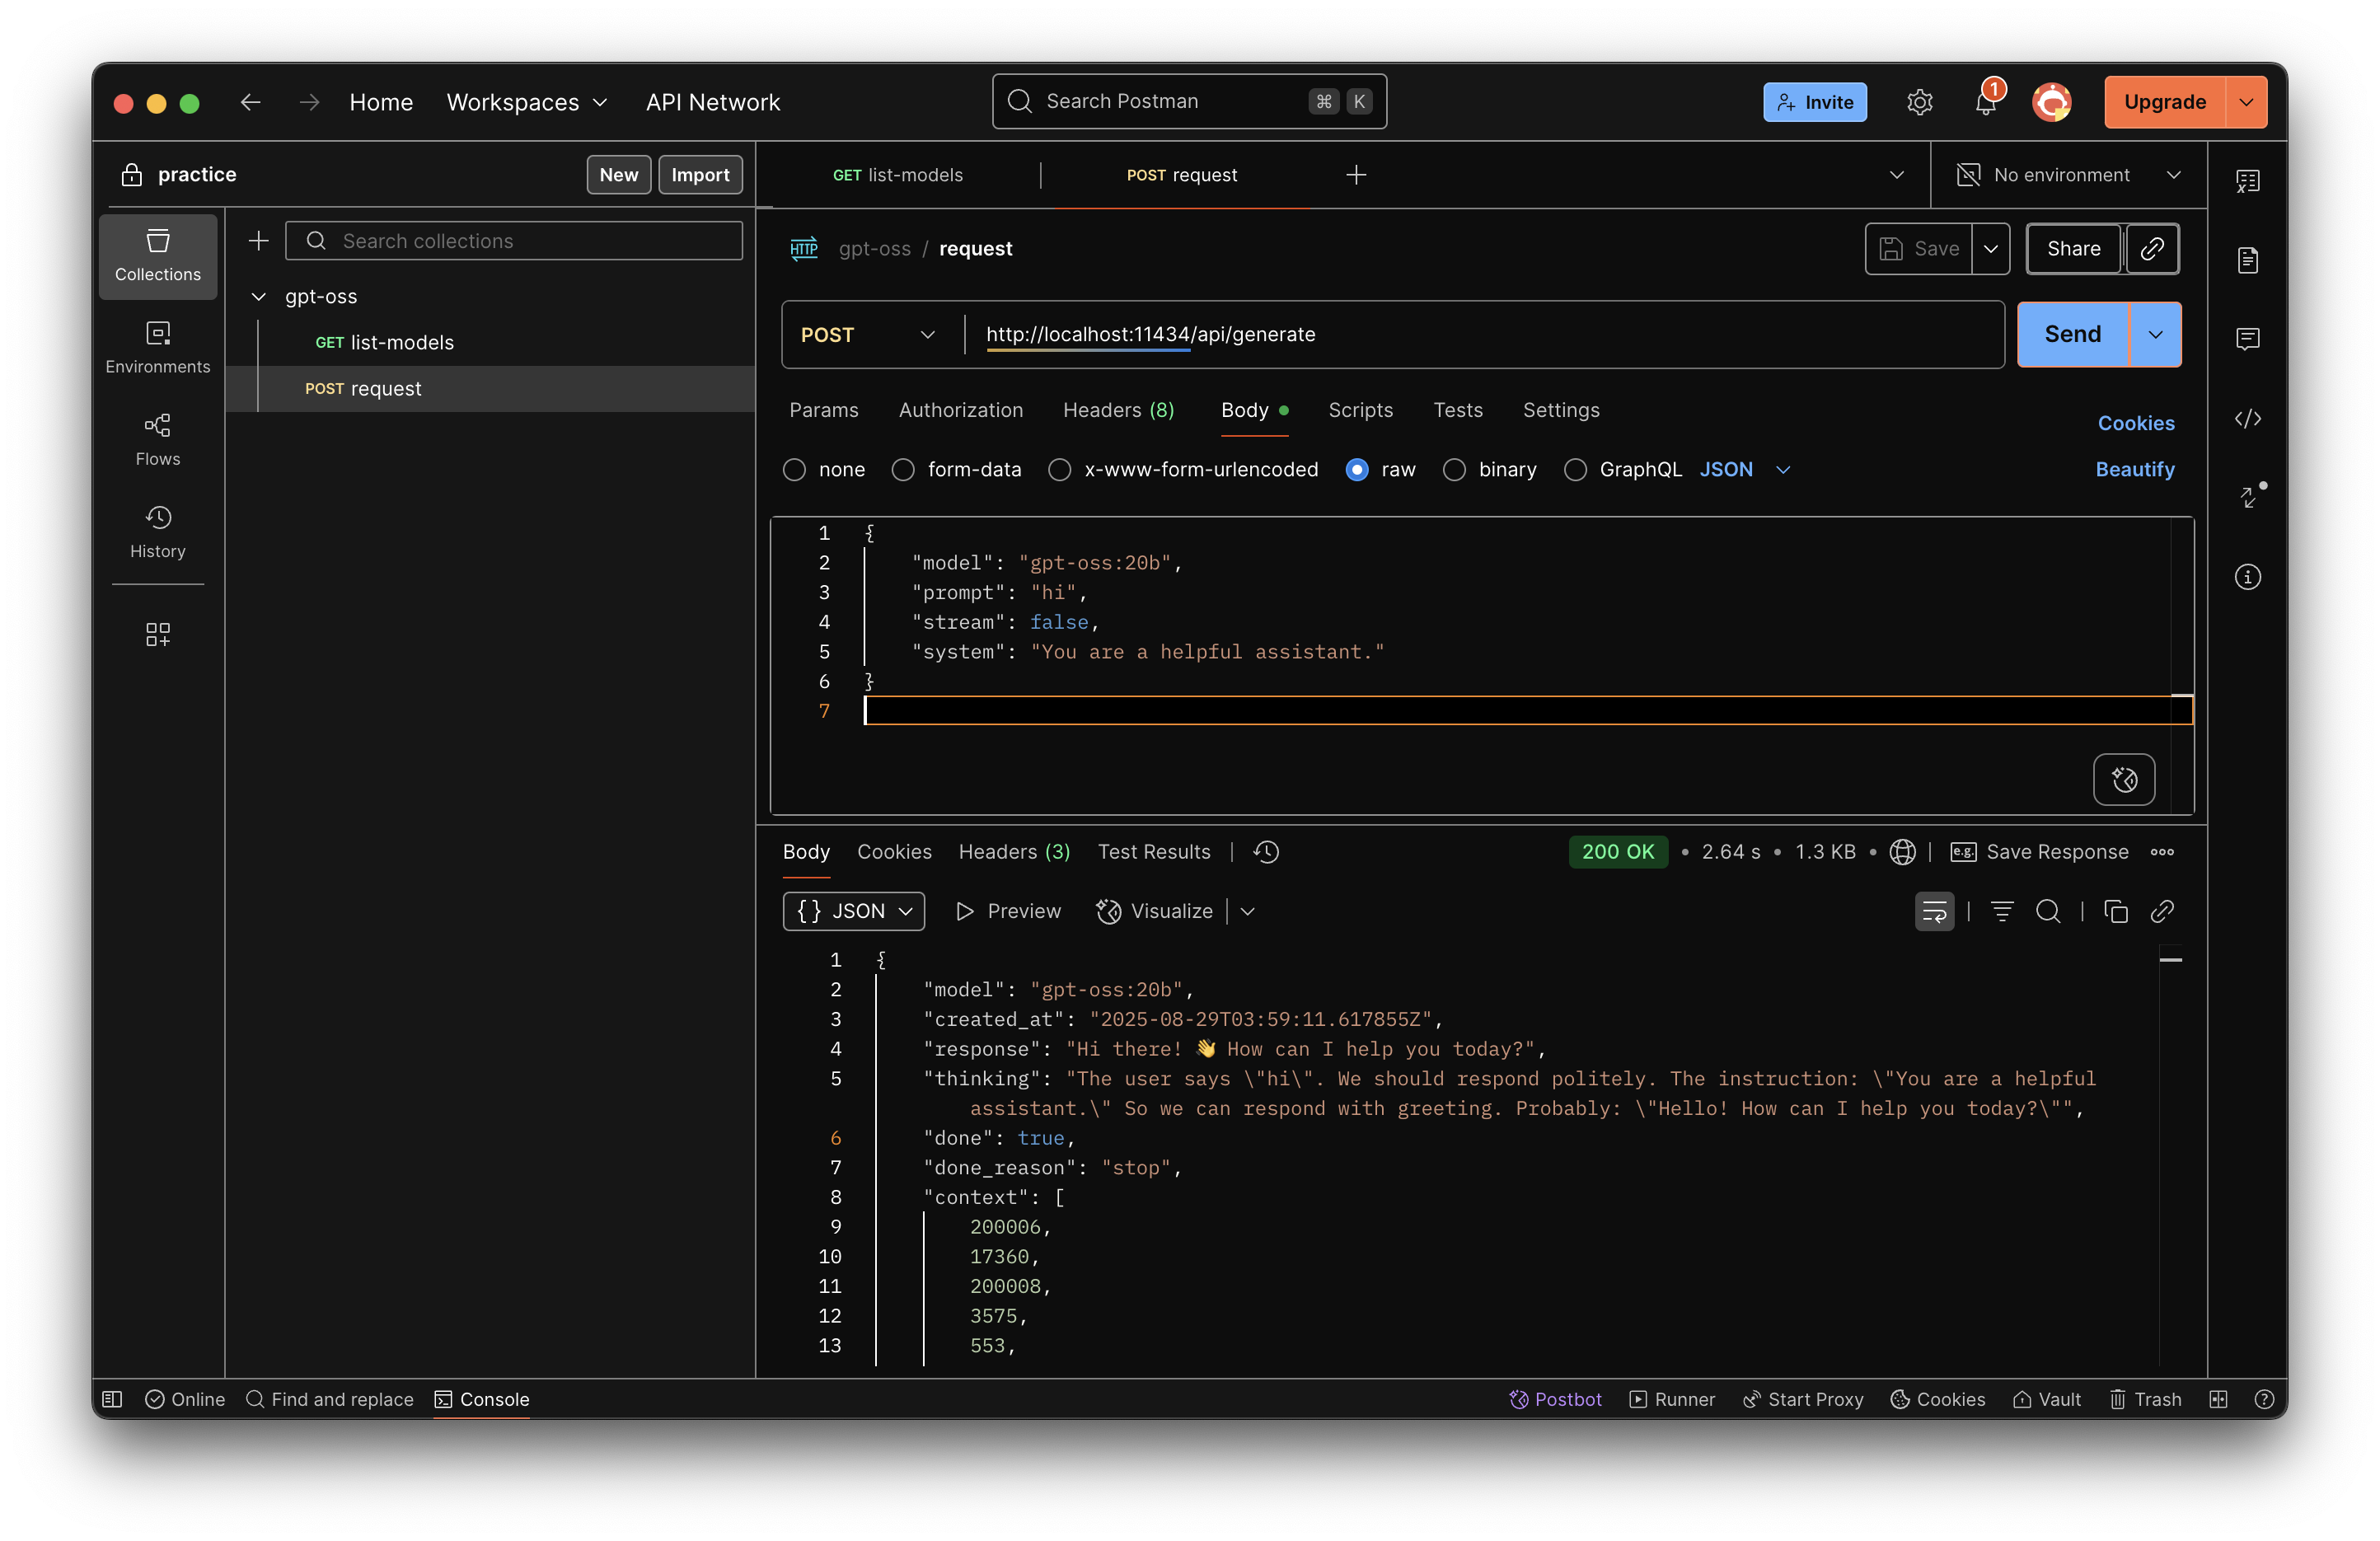The width and height of the screenshot is (2380, 1541).
Task: Click the Beautify link
Action: pyautogui.click(x=2134, y=469)
